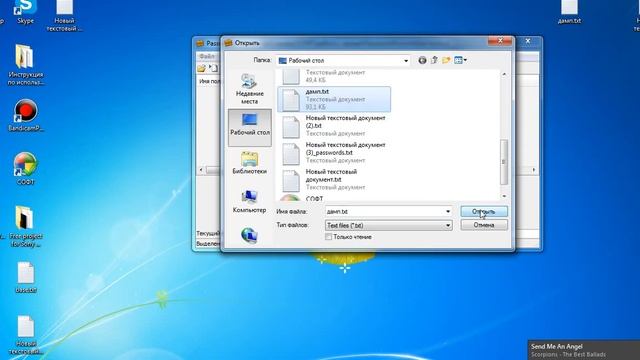640x360 pixels.
Task: Click background window left scroll arrow
Action: coord(201,170)
